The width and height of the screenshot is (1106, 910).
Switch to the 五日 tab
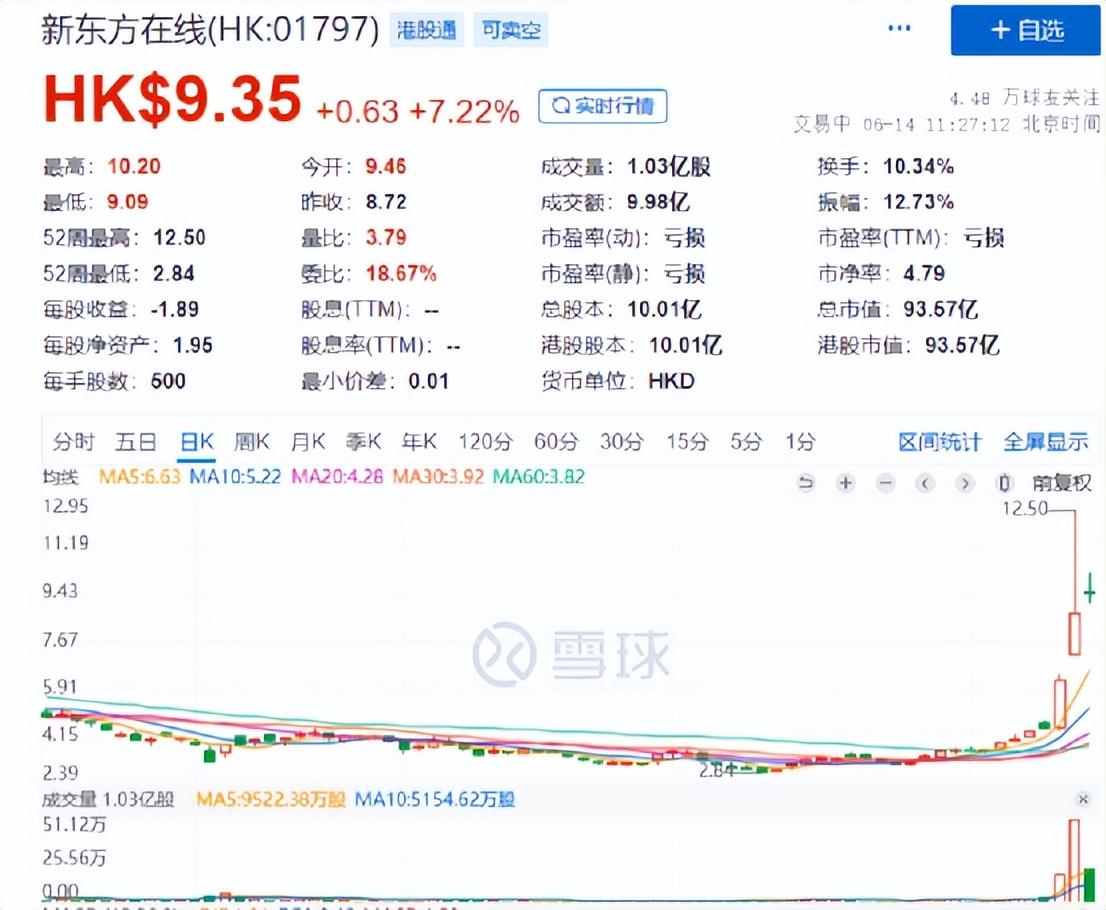[x=135, y=442]
